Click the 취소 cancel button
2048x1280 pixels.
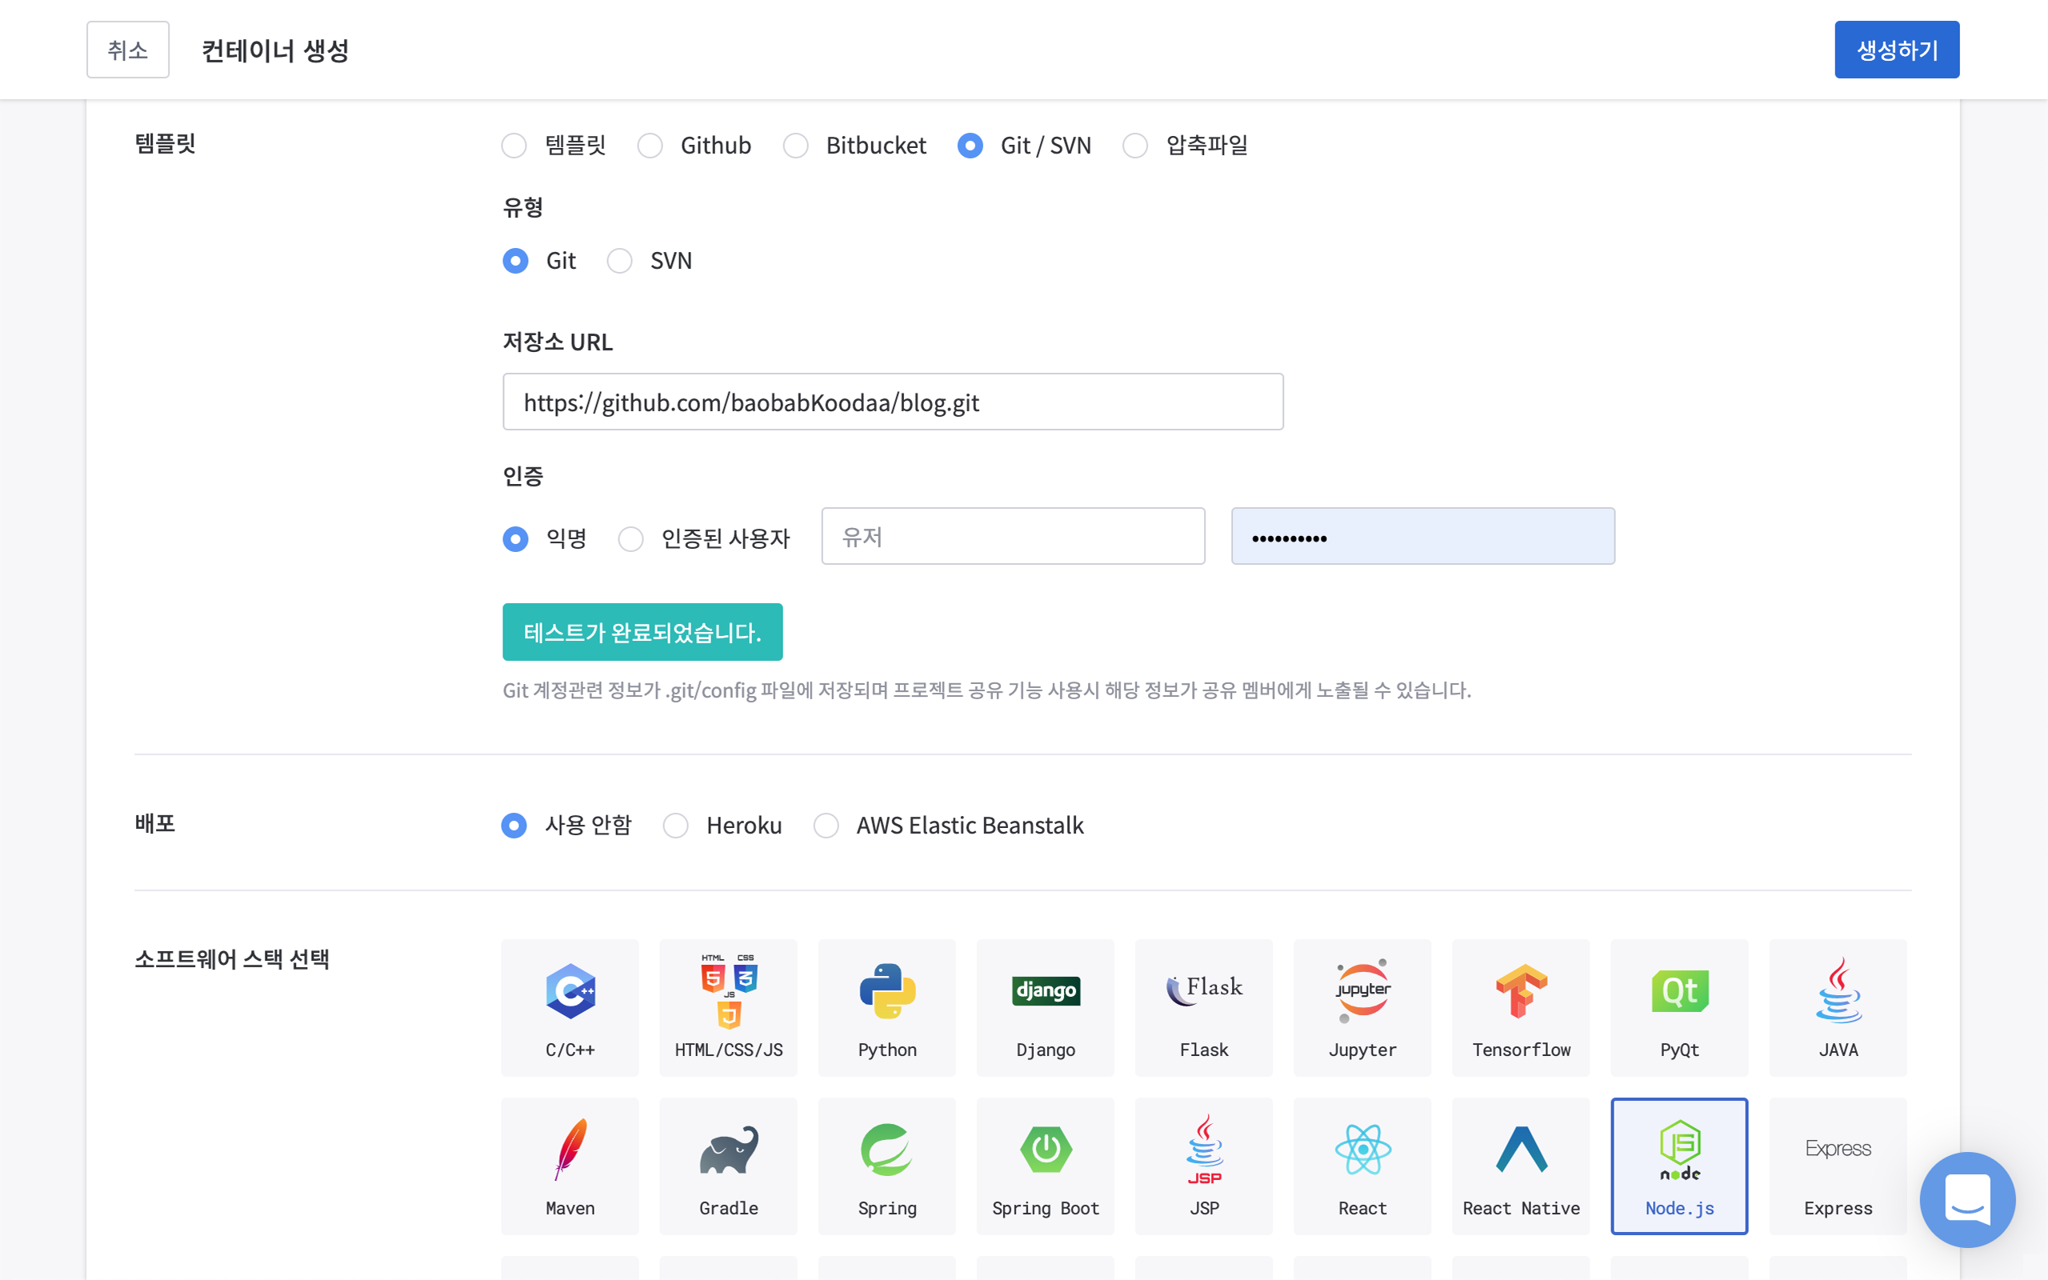[128, 49]
